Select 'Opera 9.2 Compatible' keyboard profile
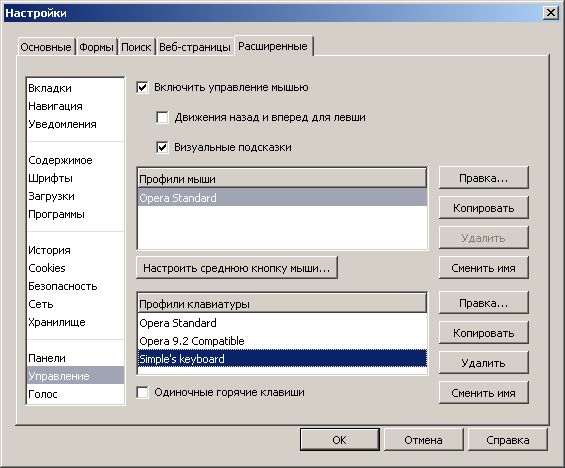Screen dimensions: 565x468 tap(282, 341)
